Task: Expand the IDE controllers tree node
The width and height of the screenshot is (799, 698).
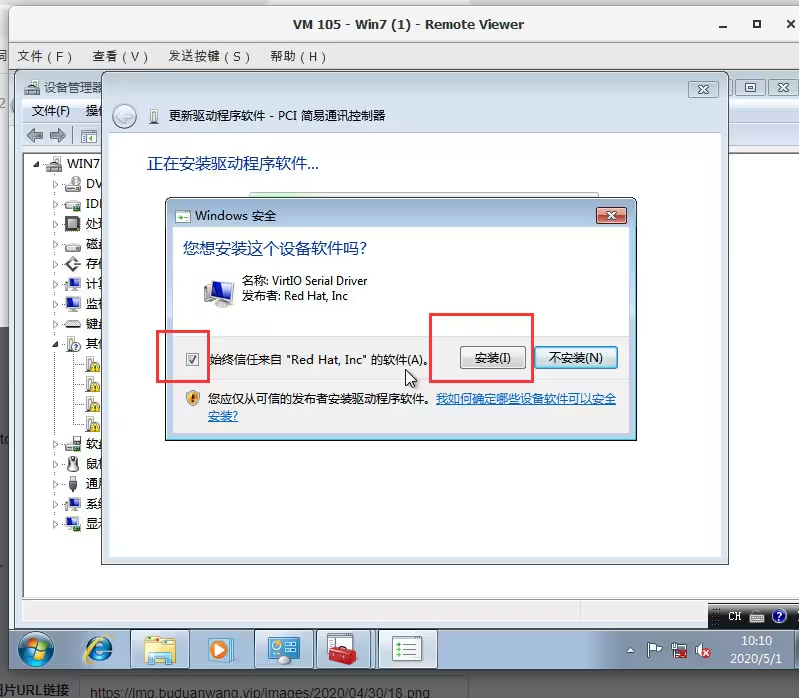Action: tap(55, 204)
